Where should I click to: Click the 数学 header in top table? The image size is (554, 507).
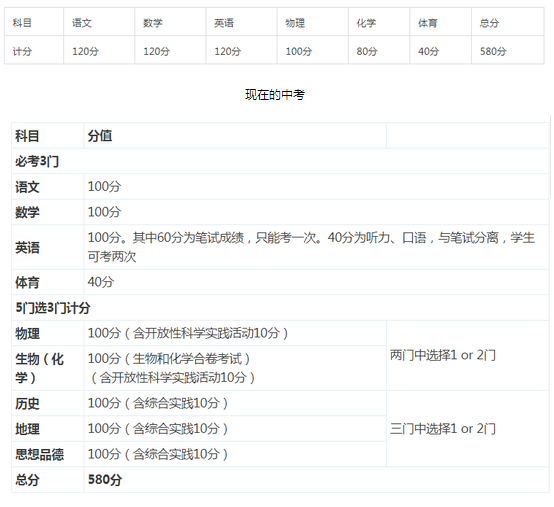coord(153,23)
